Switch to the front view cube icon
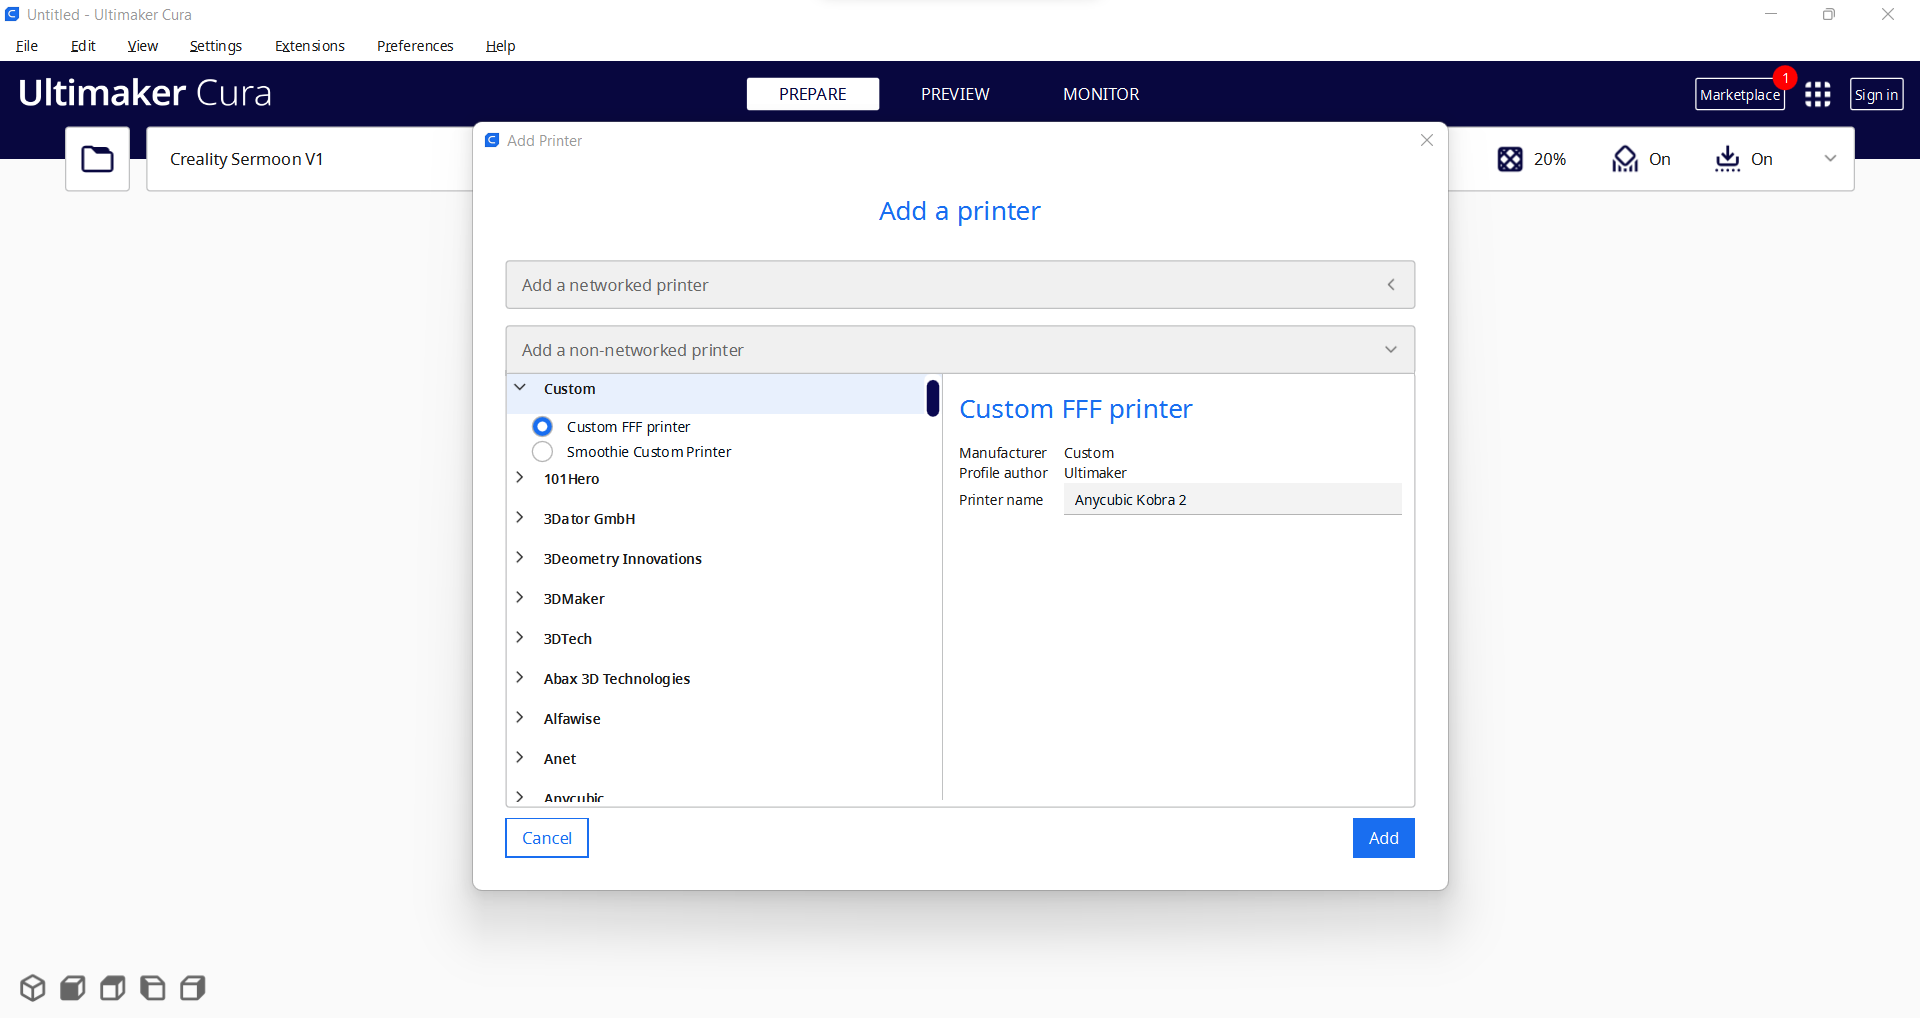The width and height of the screenshot is (1920, 1018). coord(73,988)
